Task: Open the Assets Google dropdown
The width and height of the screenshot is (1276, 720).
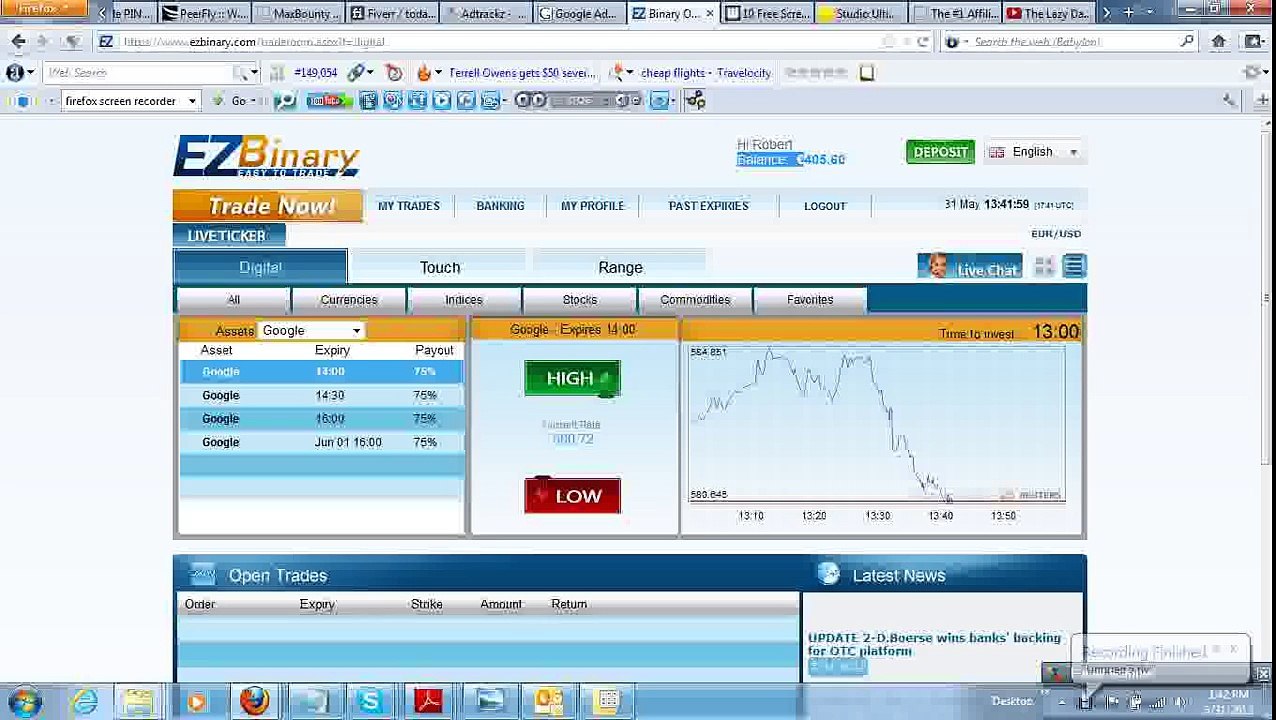Action: tap(310, 330)
